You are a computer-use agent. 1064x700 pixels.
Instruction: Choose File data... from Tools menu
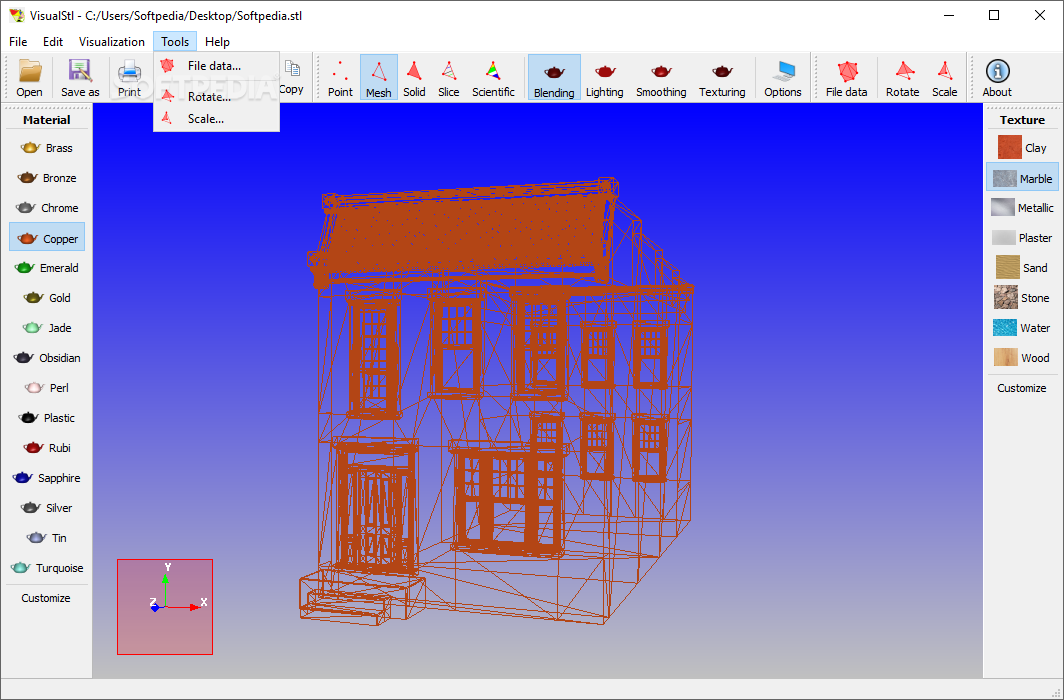point(216,66)
